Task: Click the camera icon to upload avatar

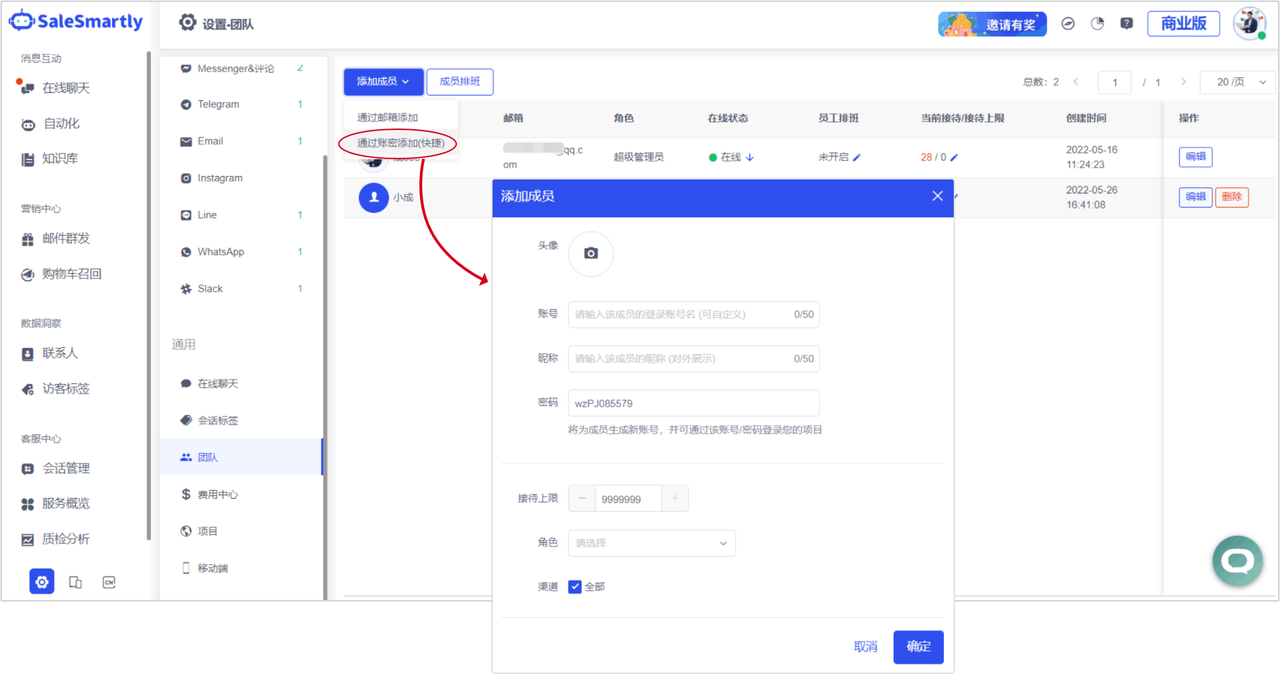Action: point(591,254)
